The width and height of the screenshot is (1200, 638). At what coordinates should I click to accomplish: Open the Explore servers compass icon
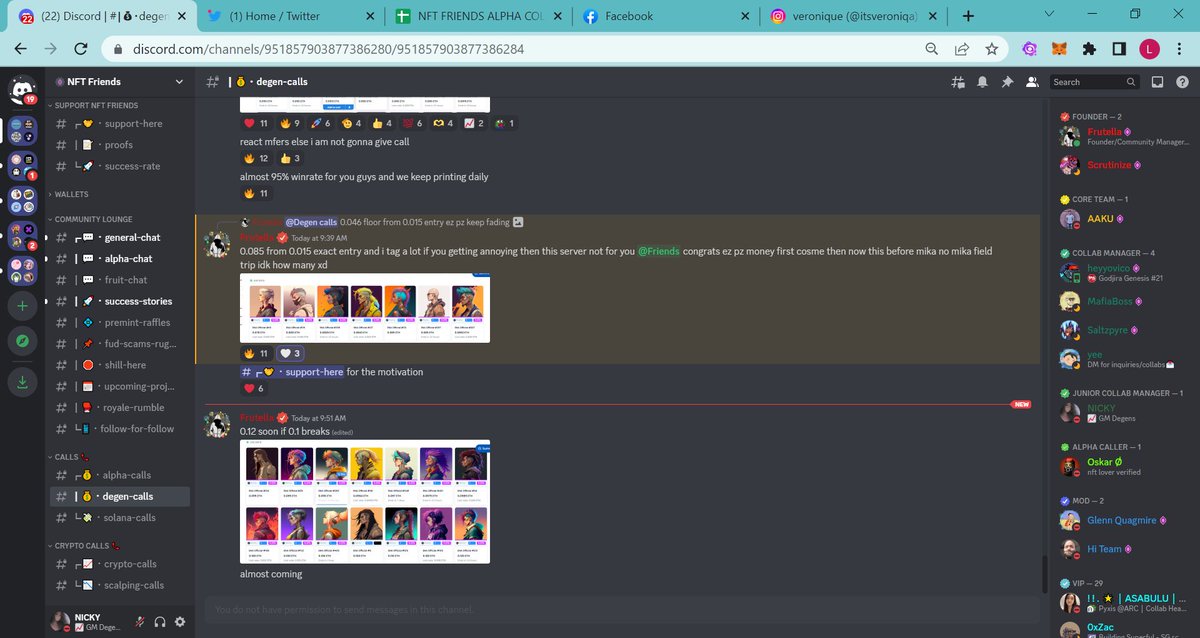tap(21, 341)
